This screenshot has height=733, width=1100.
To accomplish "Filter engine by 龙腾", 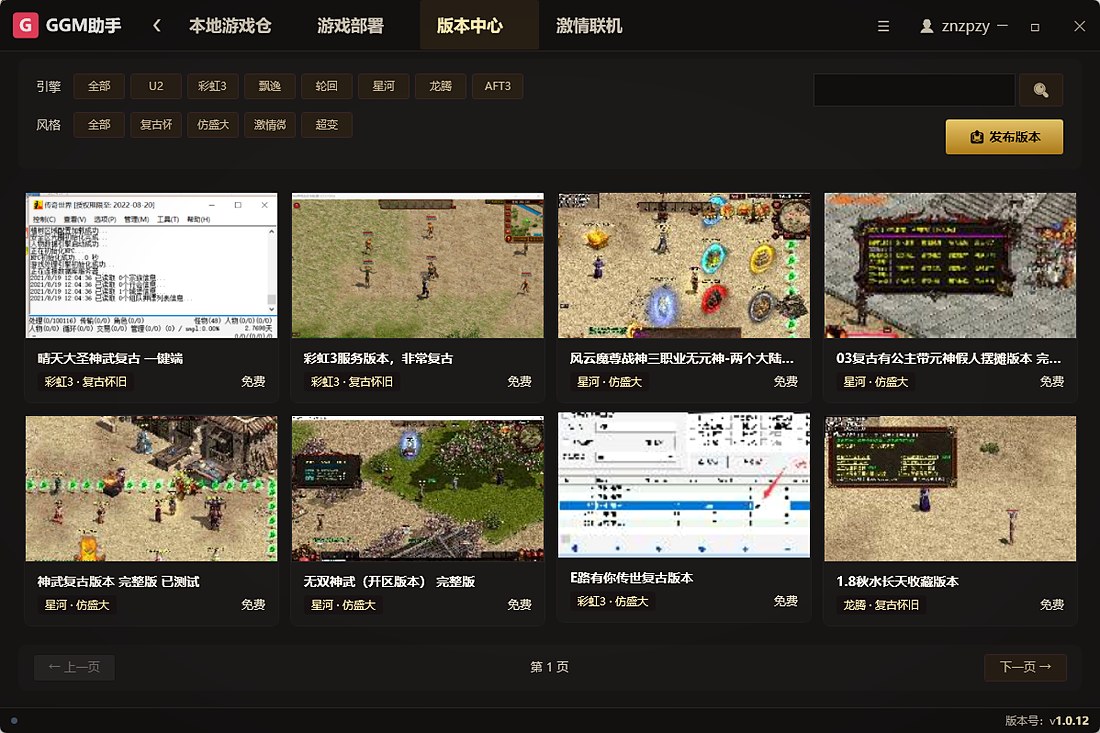I will tap(441, 86).
